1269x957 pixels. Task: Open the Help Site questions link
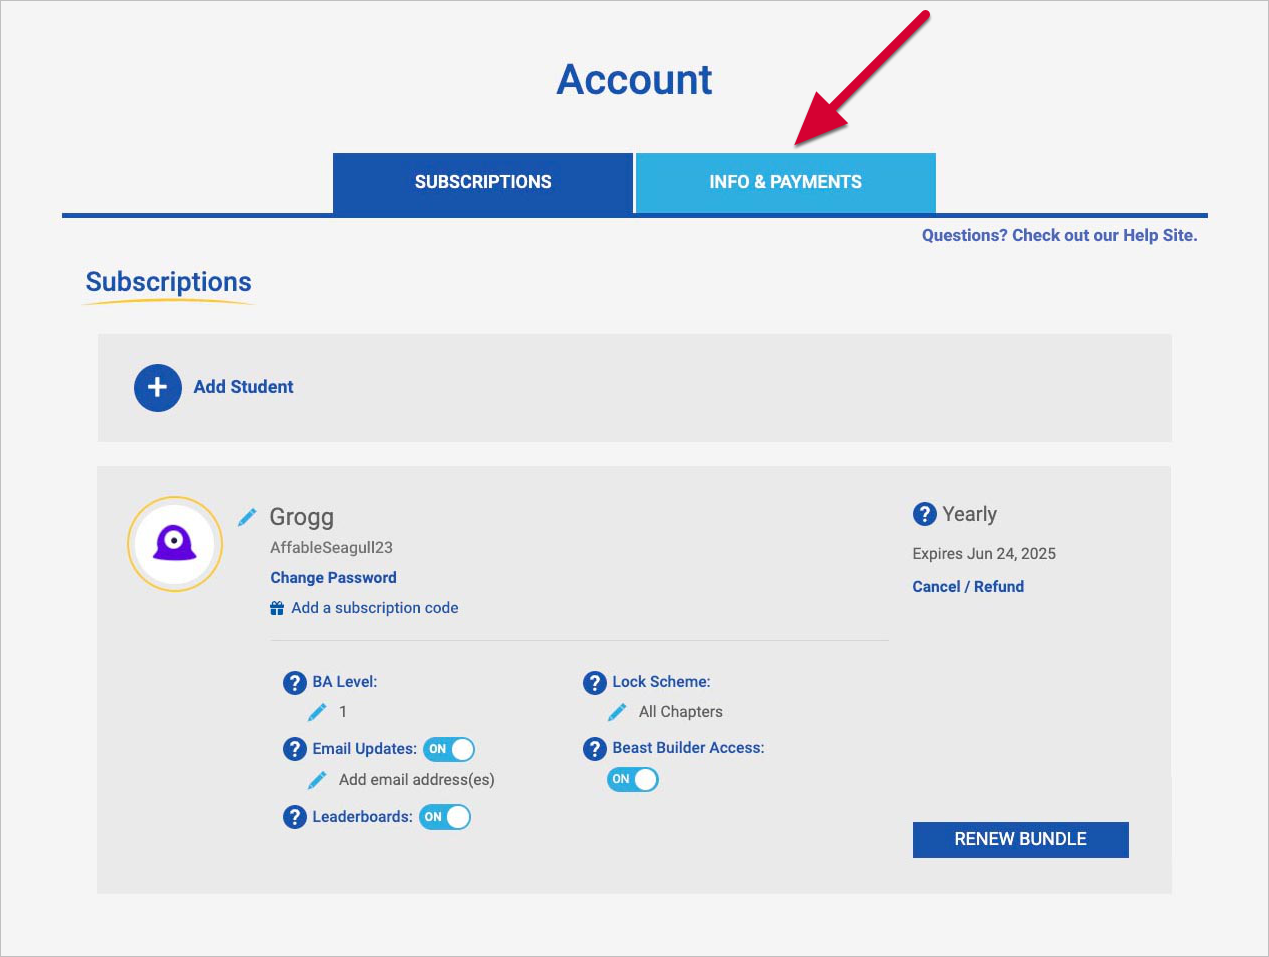1059,236
